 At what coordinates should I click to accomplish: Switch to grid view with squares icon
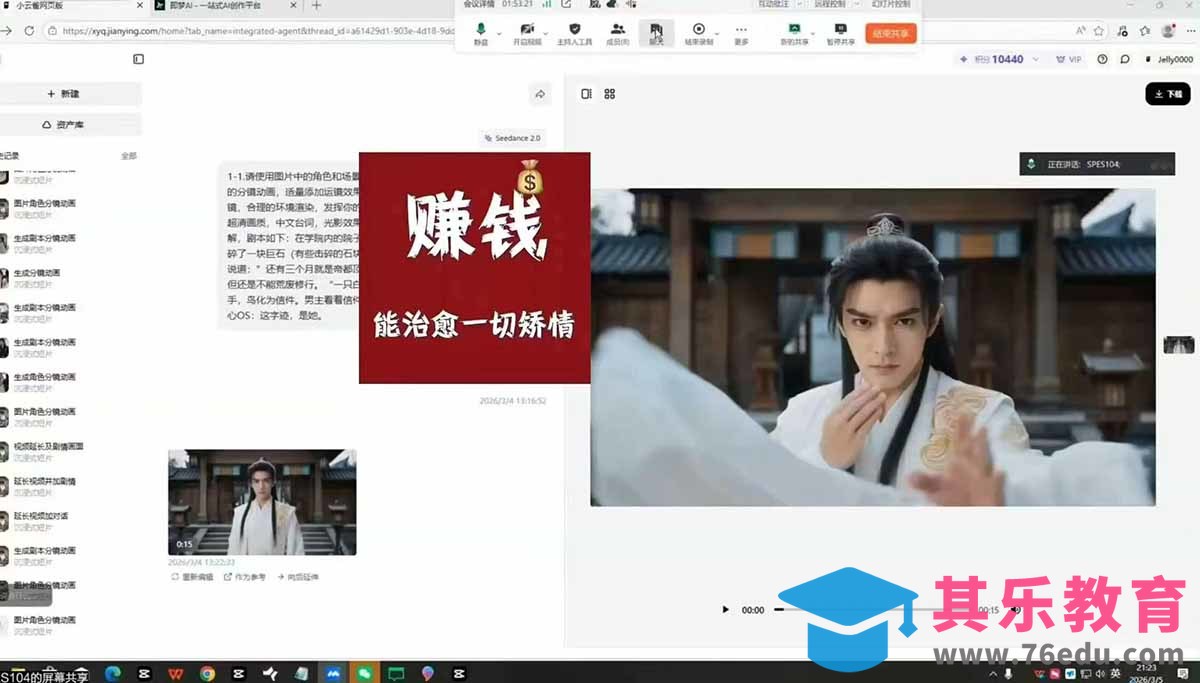[607, 93]
